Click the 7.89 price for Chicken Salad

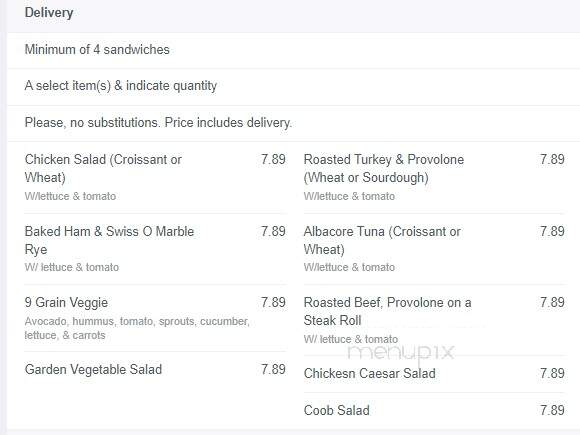(273, 159)
